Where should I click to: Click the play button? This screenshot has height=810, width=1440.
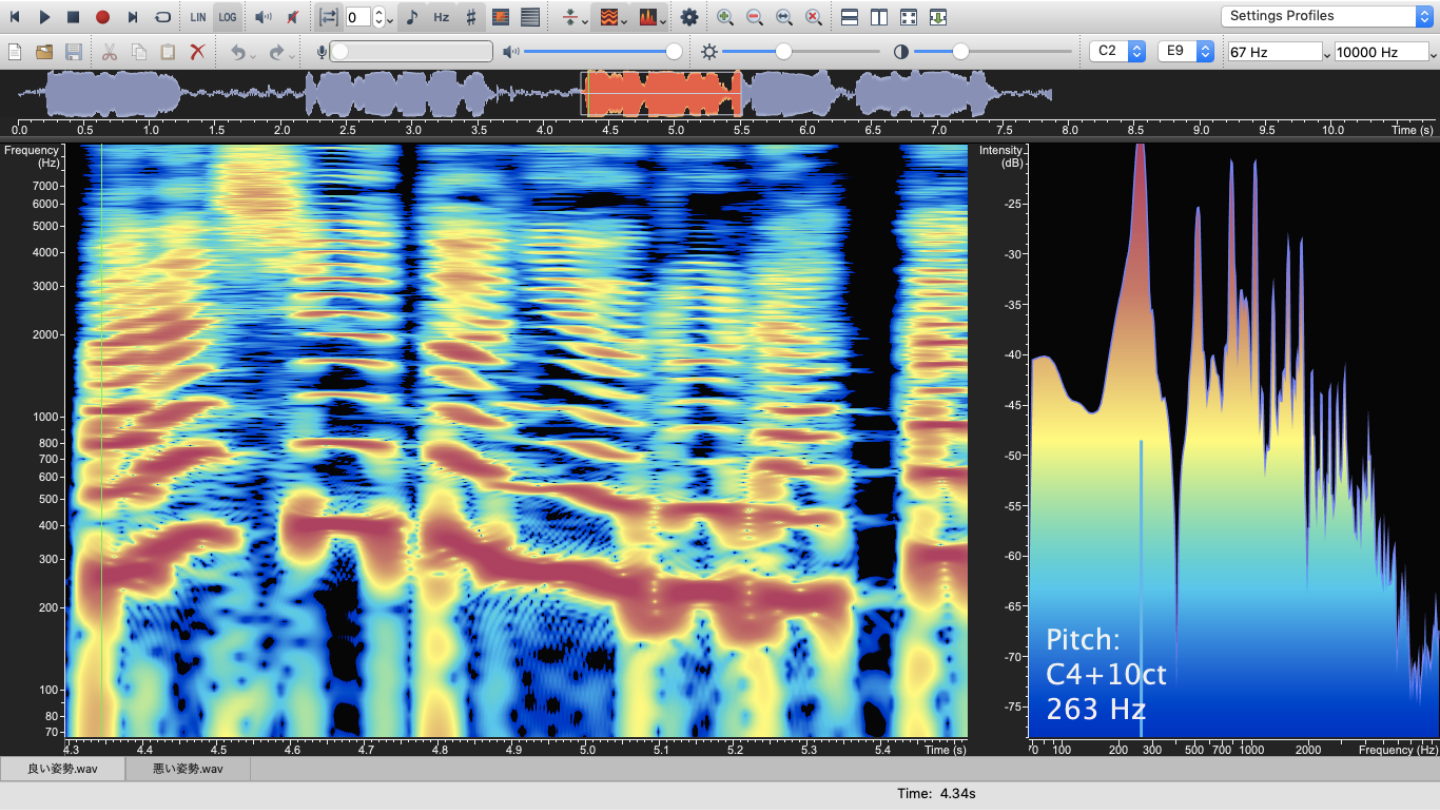pyautogui.click(x=44, y=17)
